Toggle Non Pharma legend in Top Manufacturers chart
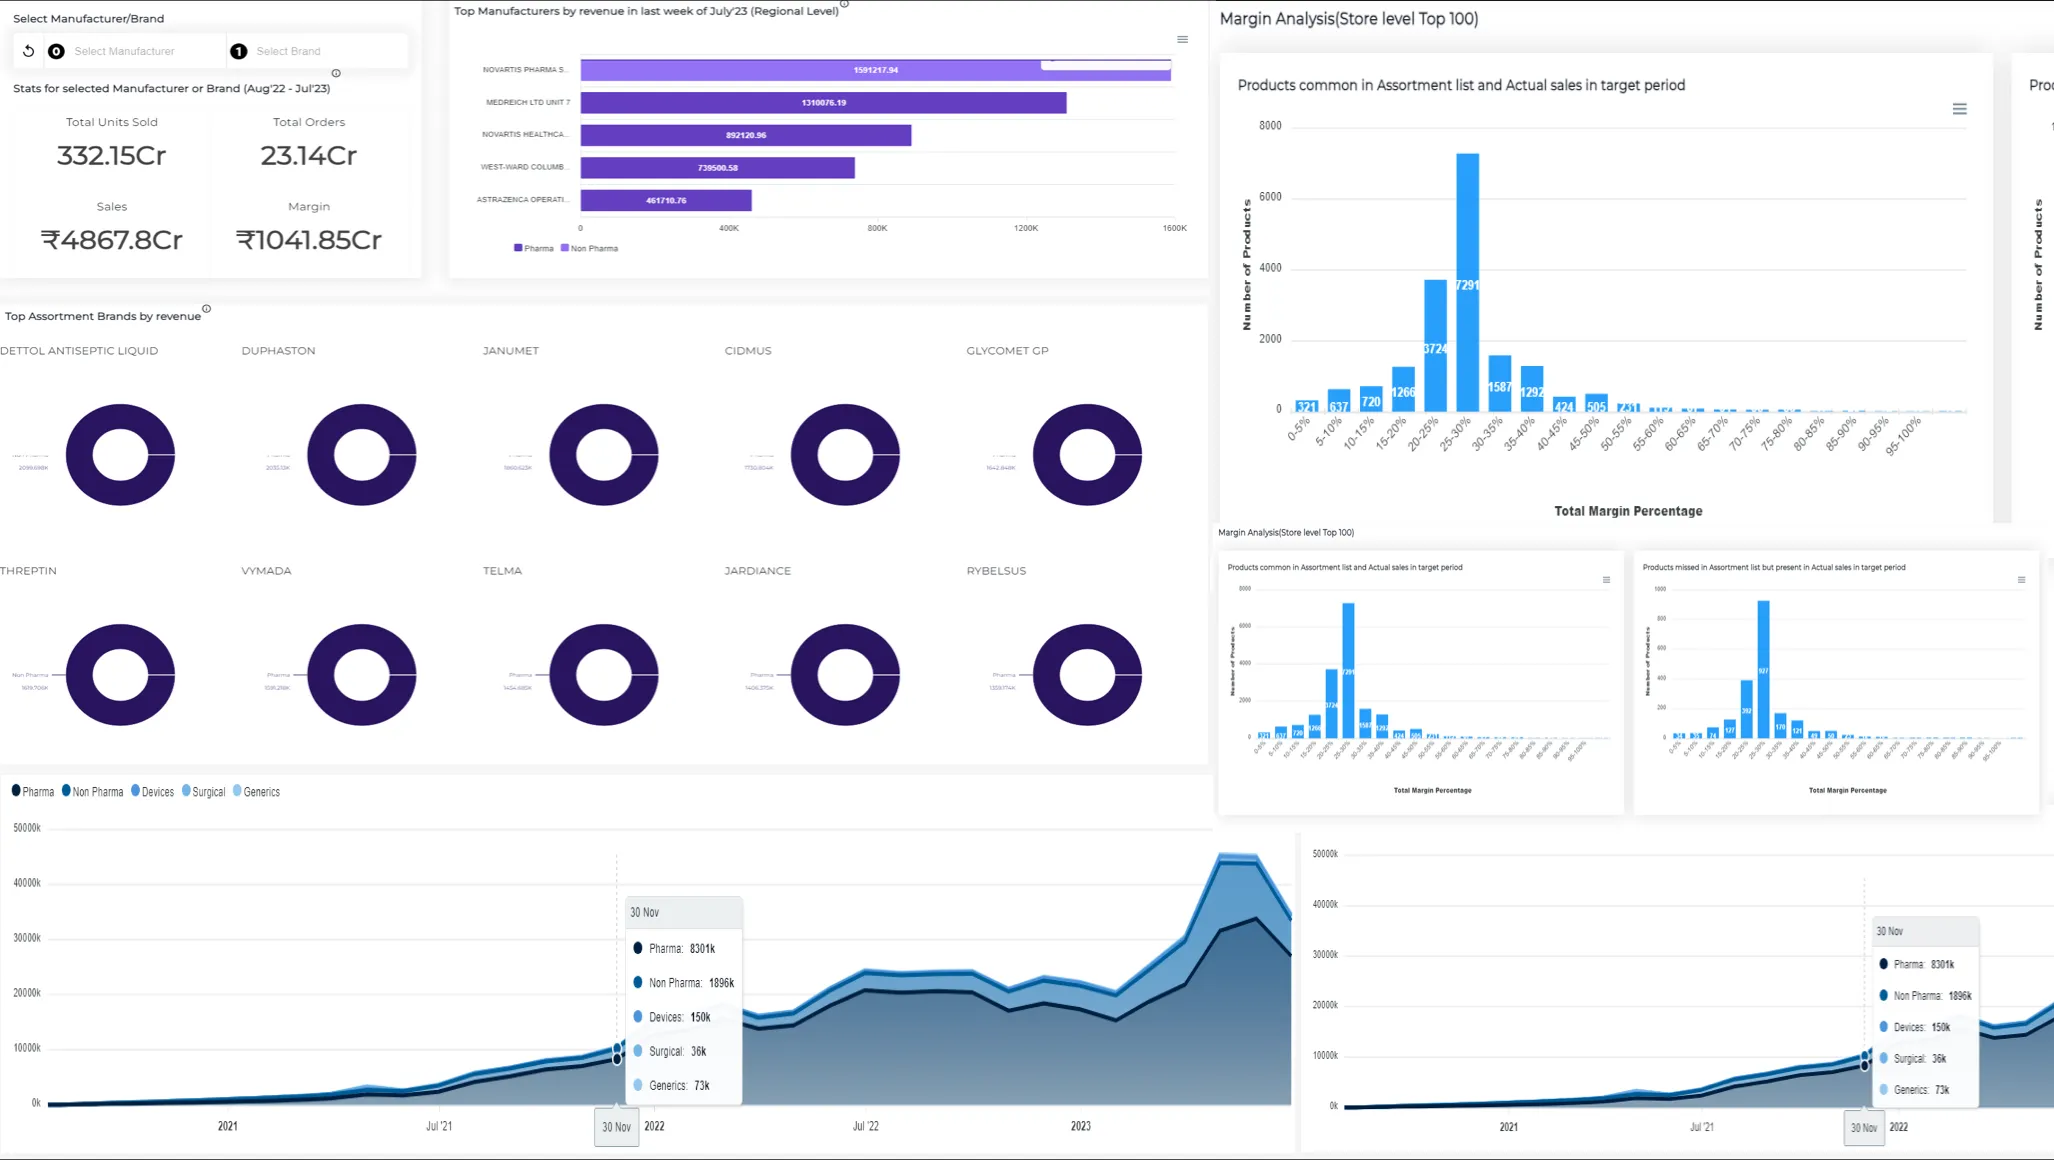Image resolution: width=2054 pixels, height=1160 pixels. pos(589,248)
